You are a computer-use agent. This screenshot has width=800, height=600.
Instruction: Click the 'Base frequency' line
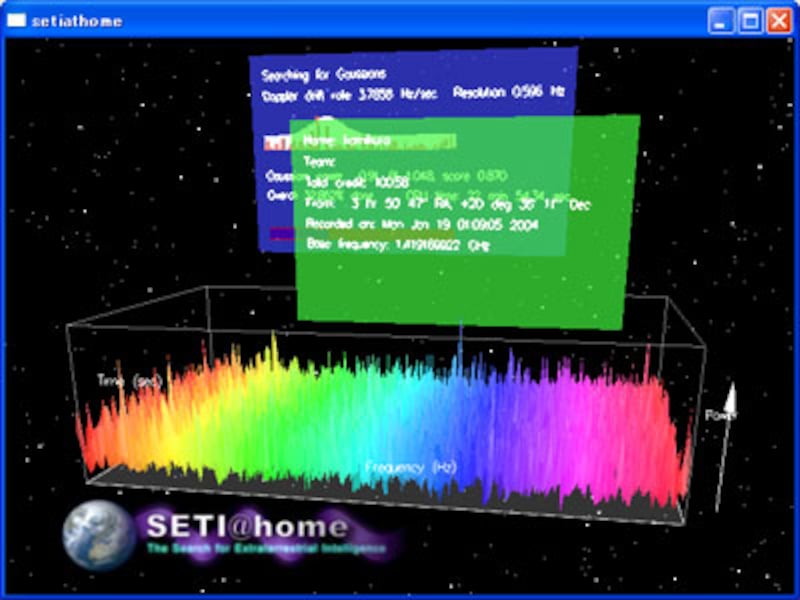[x=398, y=245]
